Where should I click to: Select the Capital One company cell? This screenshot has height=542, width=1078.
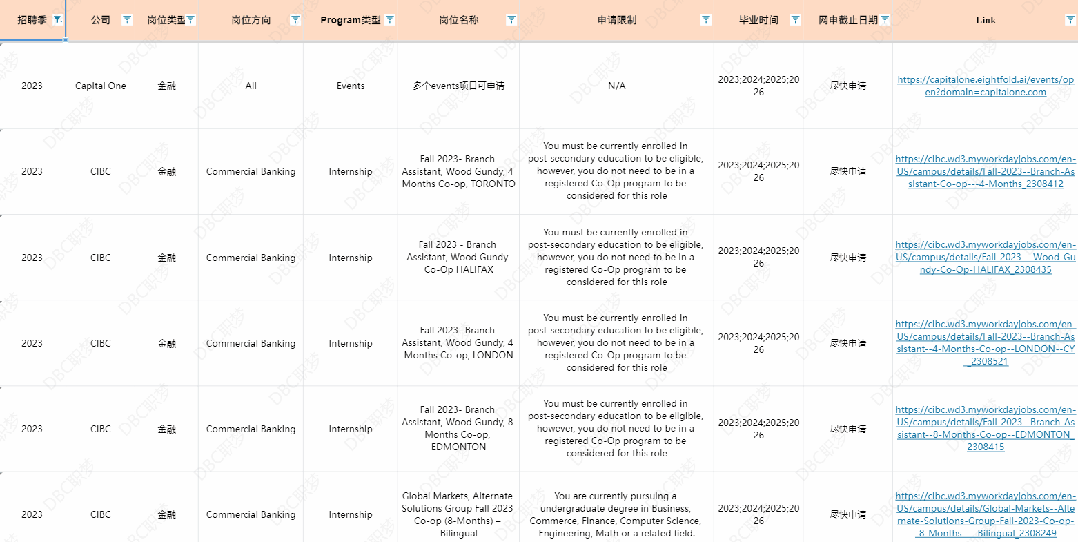[x=100, y=86]
